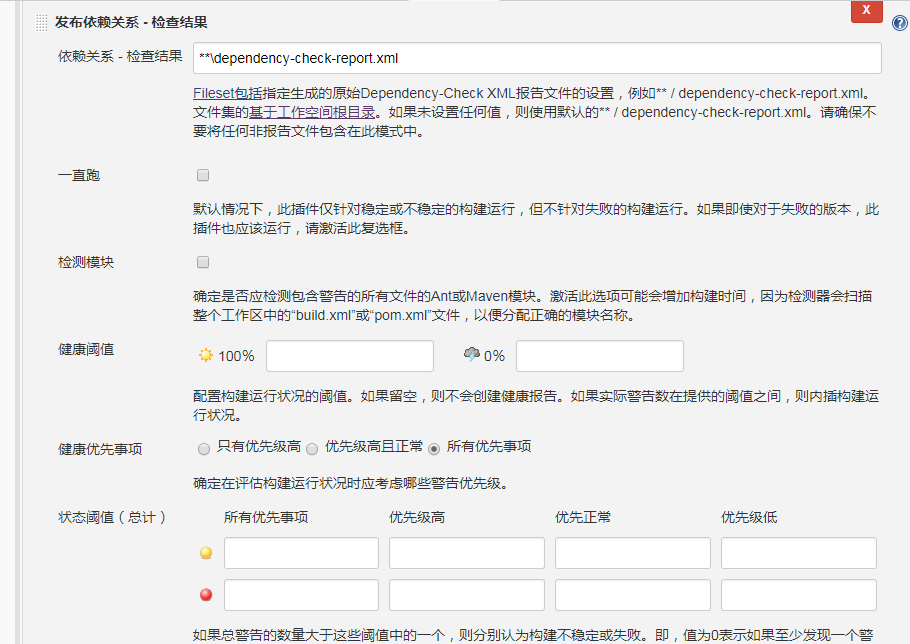Focus red row 优先级低 threshold field
This screenshot has width=910, height=644.
coord(799,595)
